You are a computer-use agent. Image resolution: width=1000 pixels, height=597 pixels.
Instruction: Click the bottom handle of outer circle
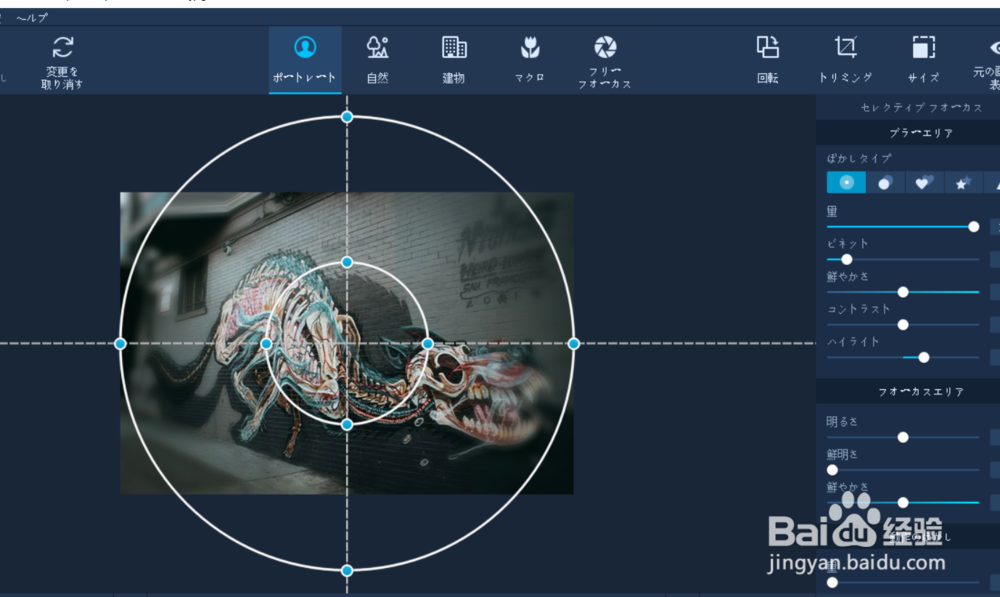tap(347, 570)
